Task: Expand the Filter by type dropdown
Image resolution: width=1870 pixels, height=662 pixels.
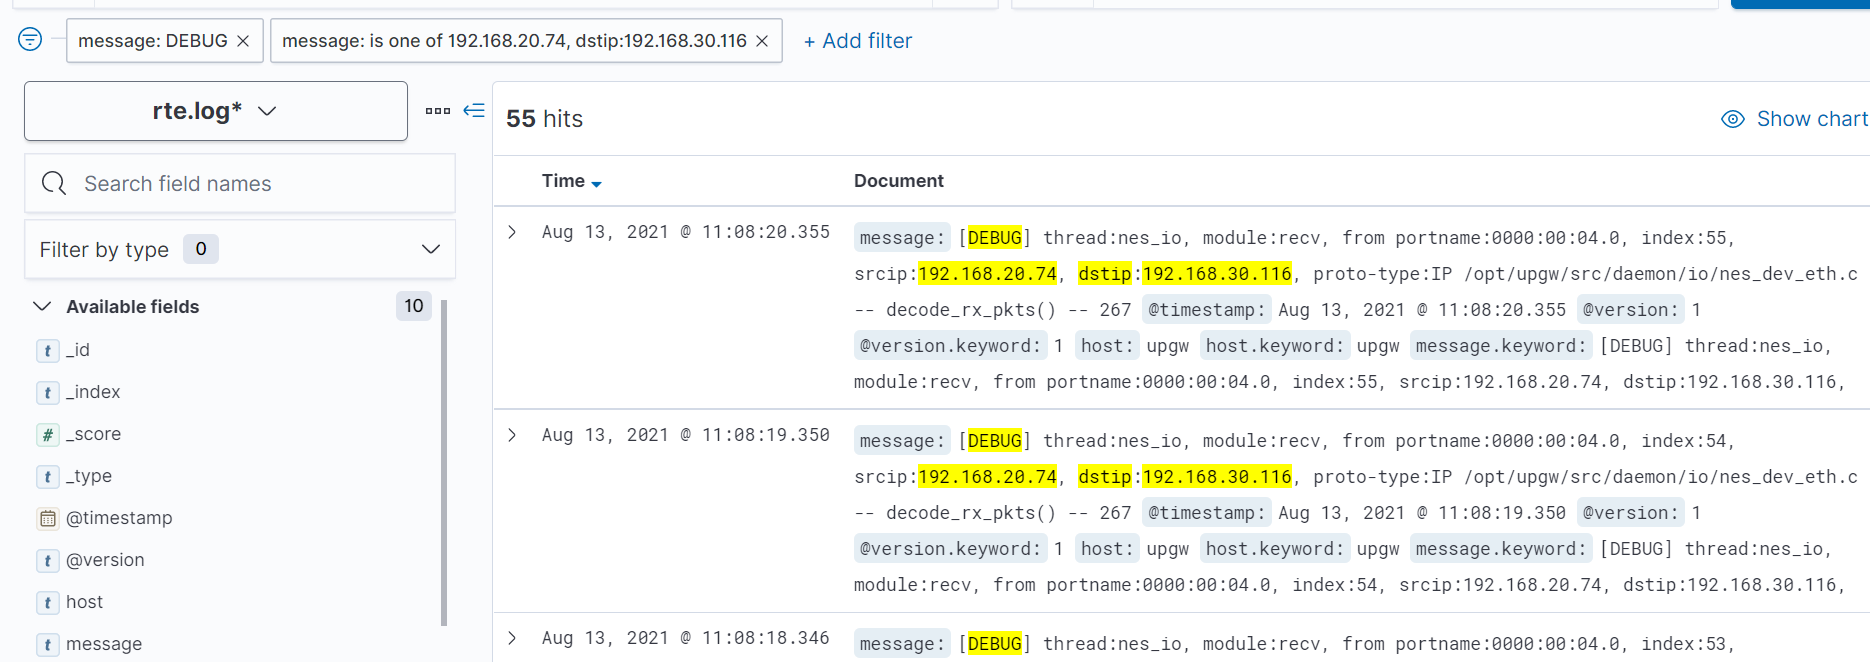Action: [x=240, y=249]
